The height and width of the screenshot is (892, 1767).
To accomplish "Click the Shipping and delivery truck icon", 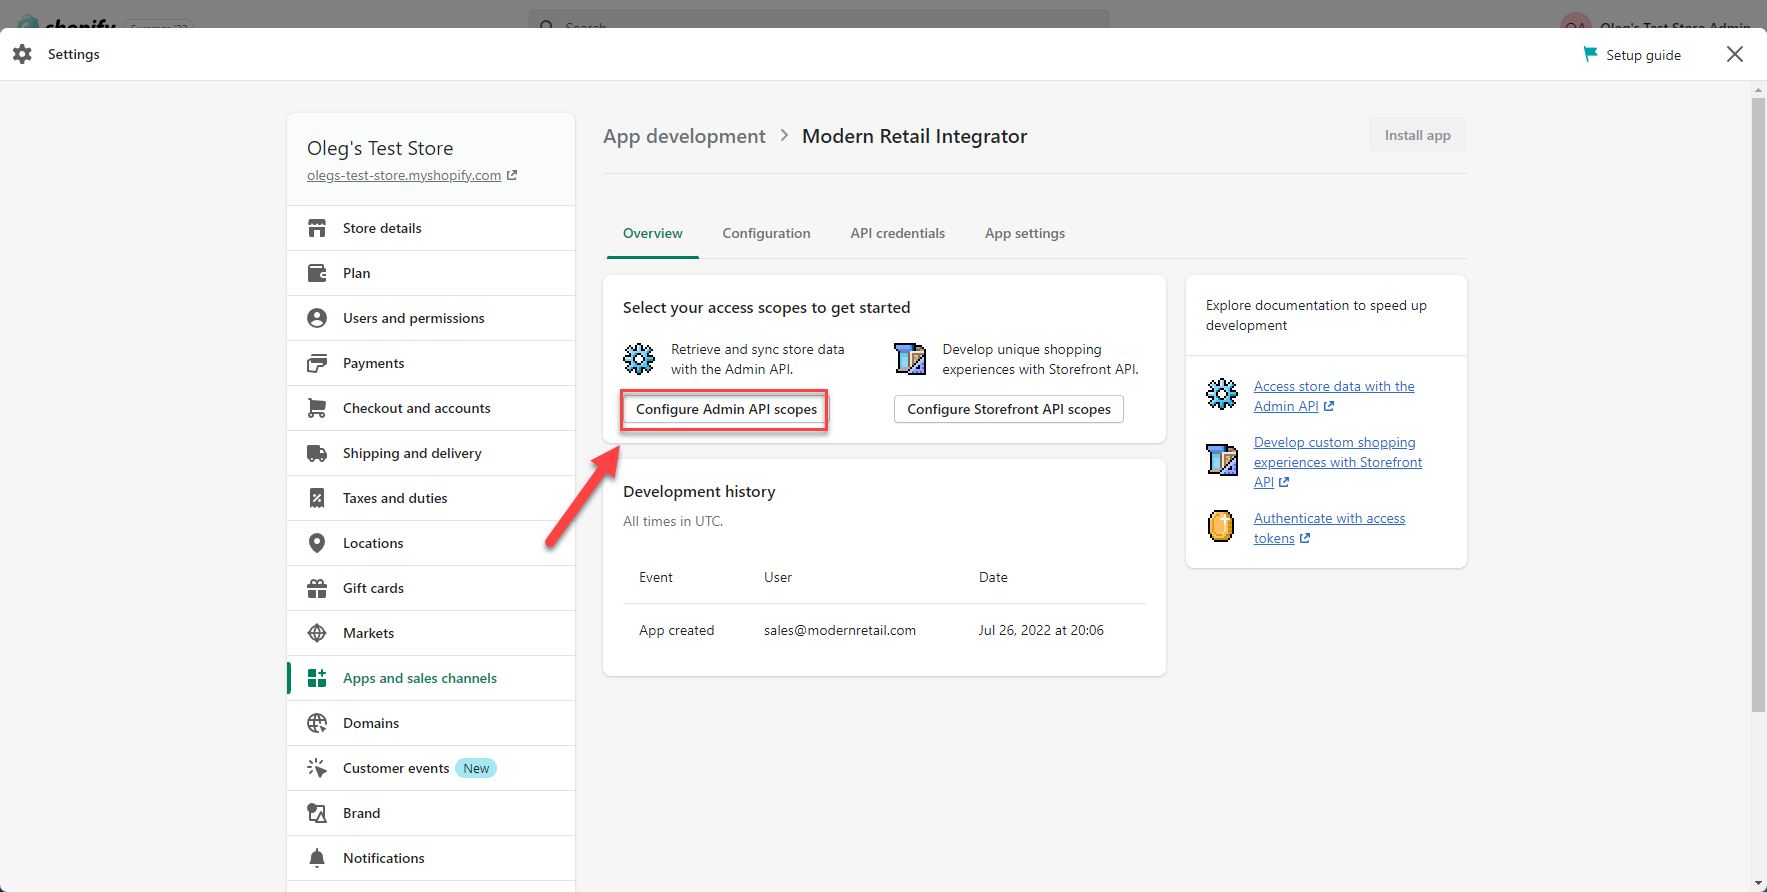I will (317, 453).
